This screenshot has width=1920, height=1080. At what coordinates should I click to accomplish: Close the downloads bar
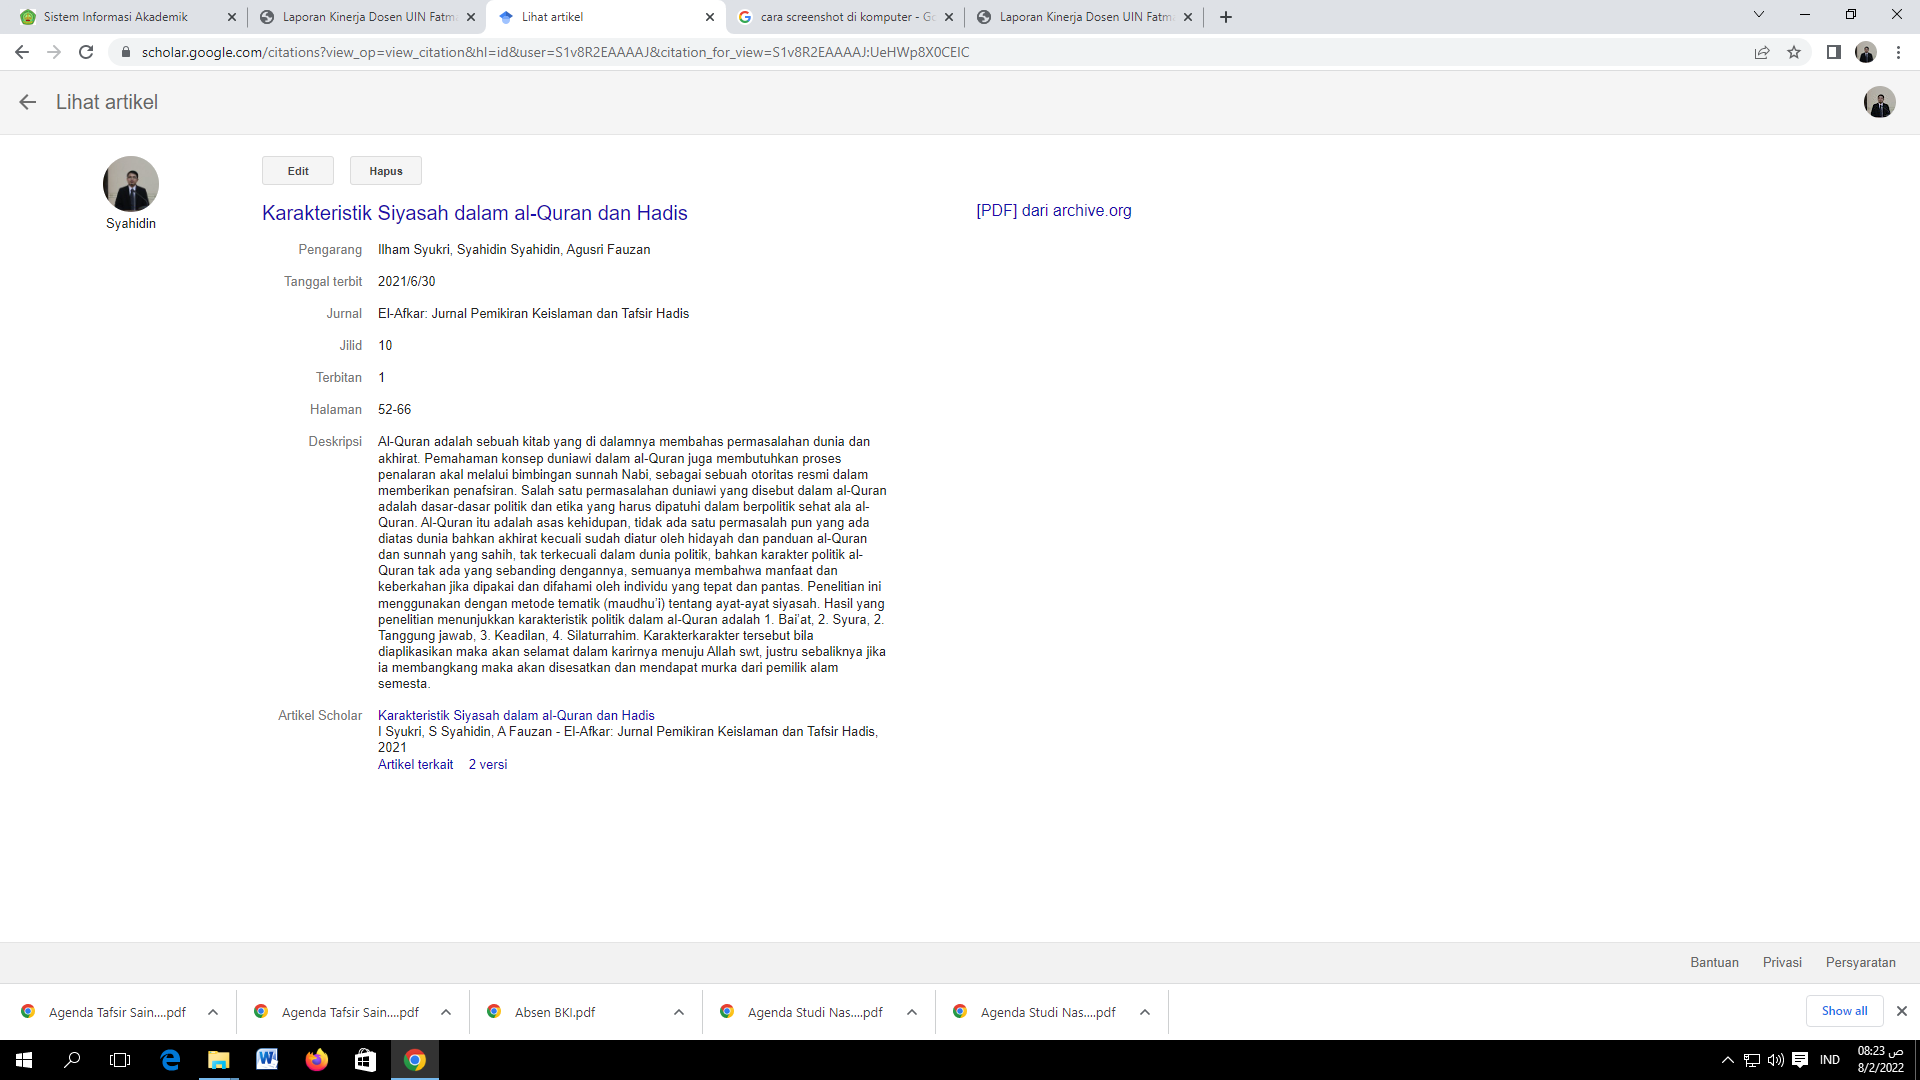click(1901, 1011)
